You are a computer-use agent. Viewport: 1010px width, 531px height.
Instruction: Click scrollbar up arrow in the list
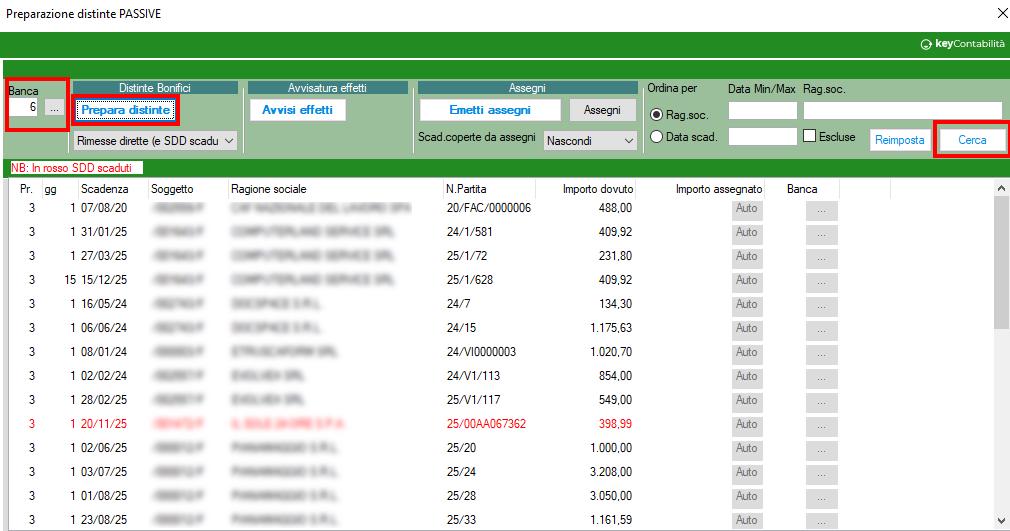tap(1001, 189)
